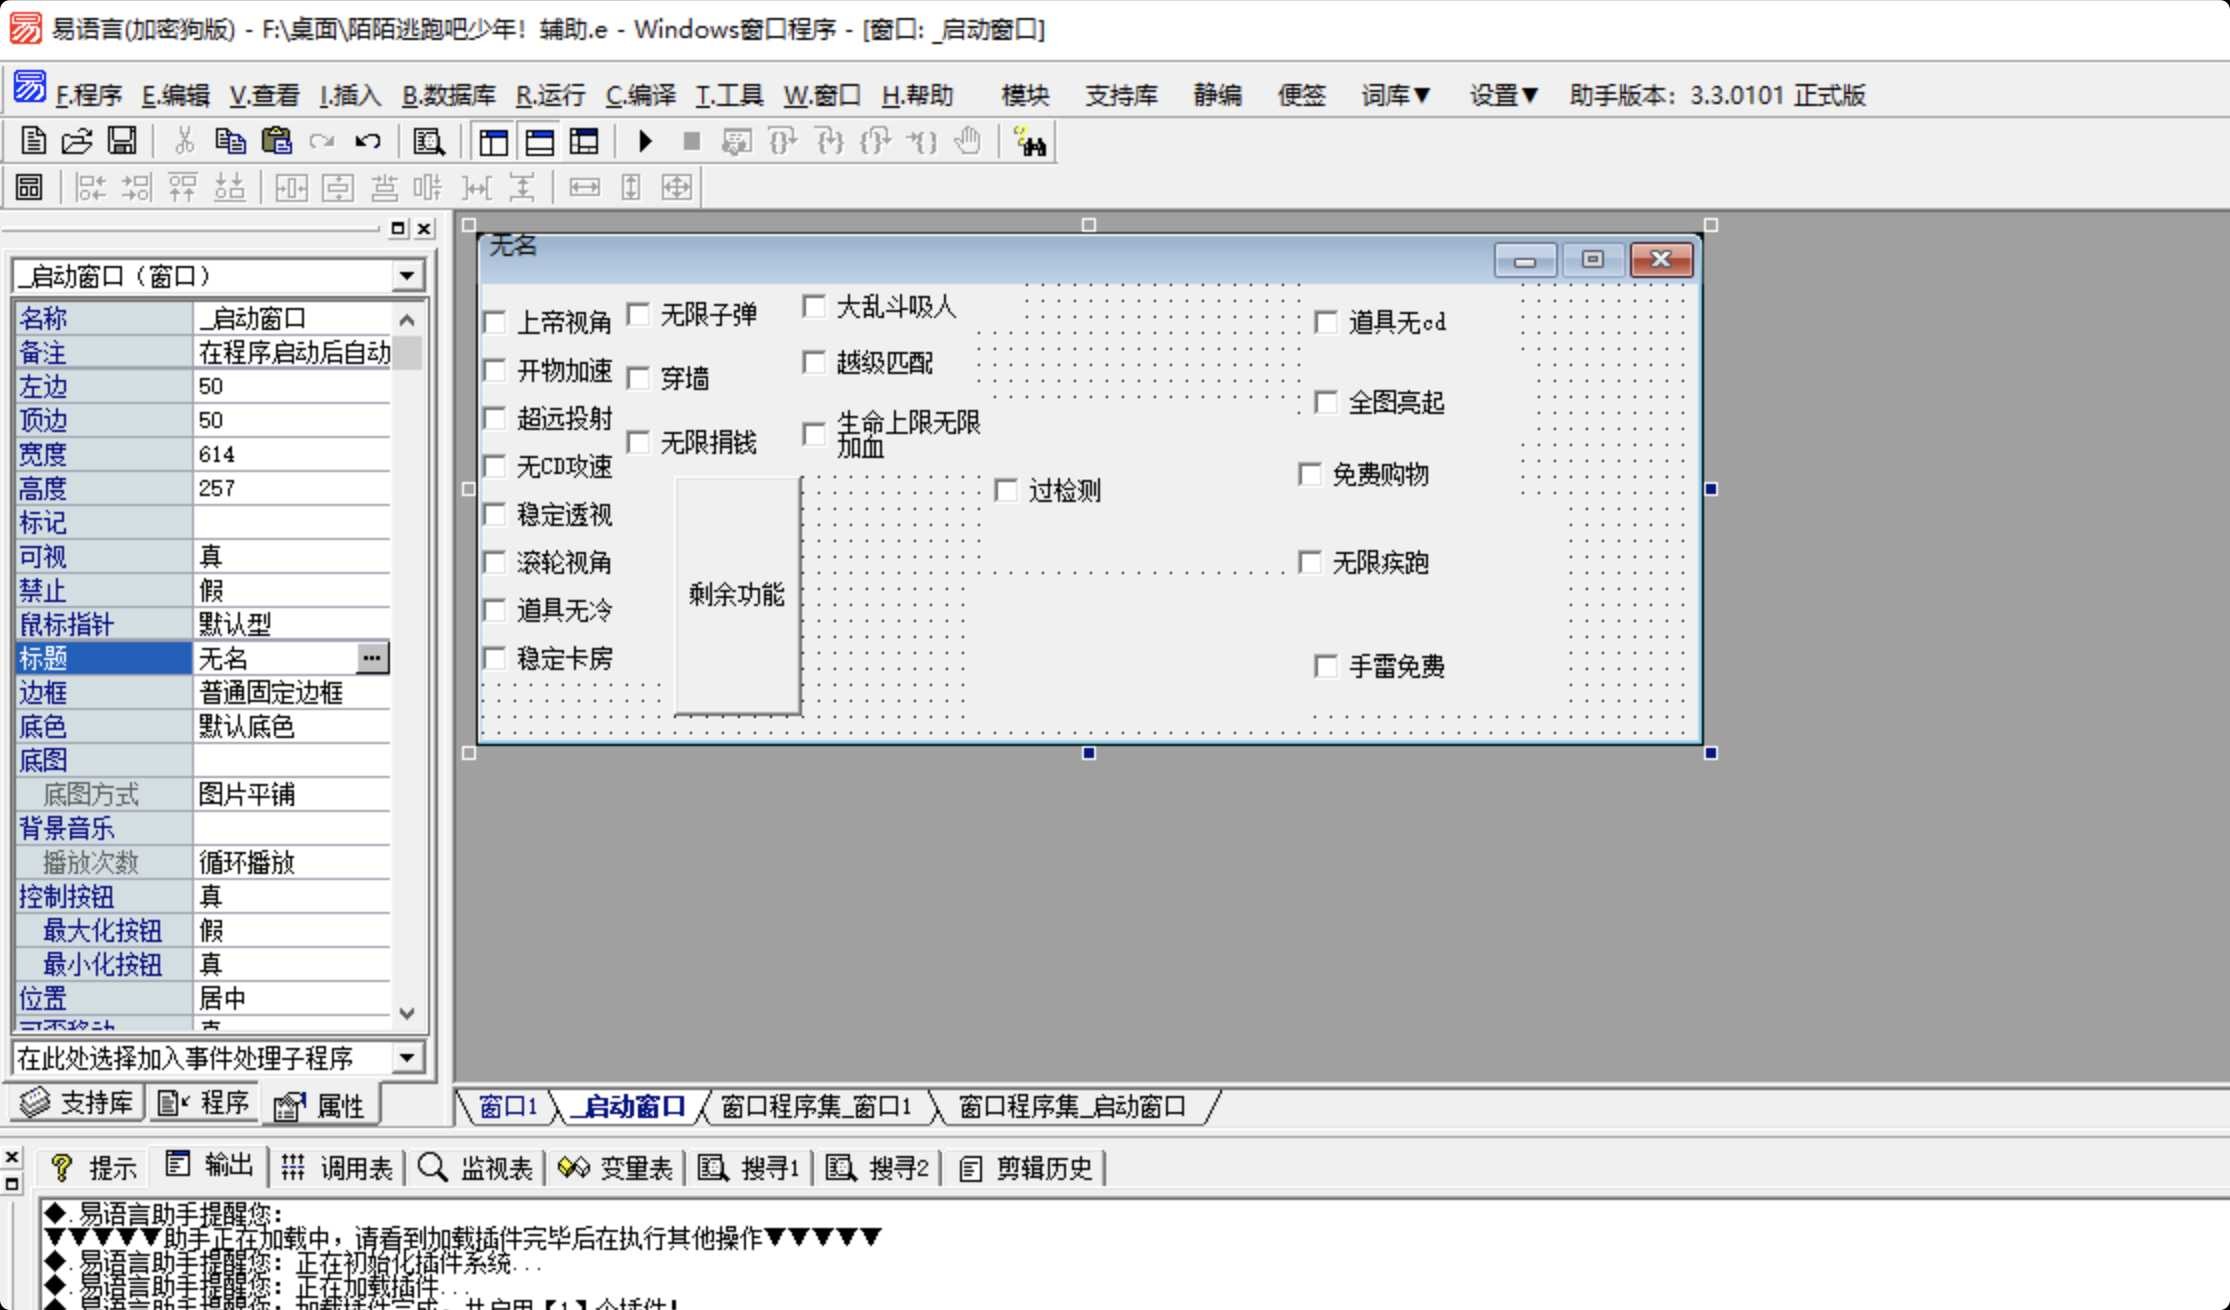Open the event handler subroutine dropdown
The image size is (2230, 1310).
(407, 1057)
